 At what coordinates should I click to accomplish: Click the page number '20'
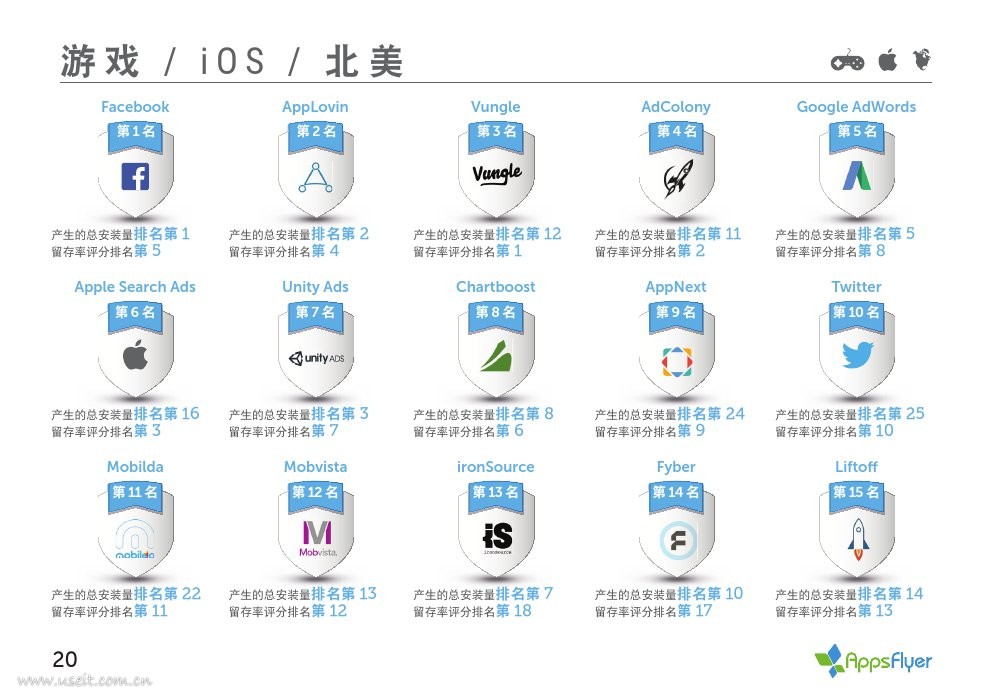65,659
